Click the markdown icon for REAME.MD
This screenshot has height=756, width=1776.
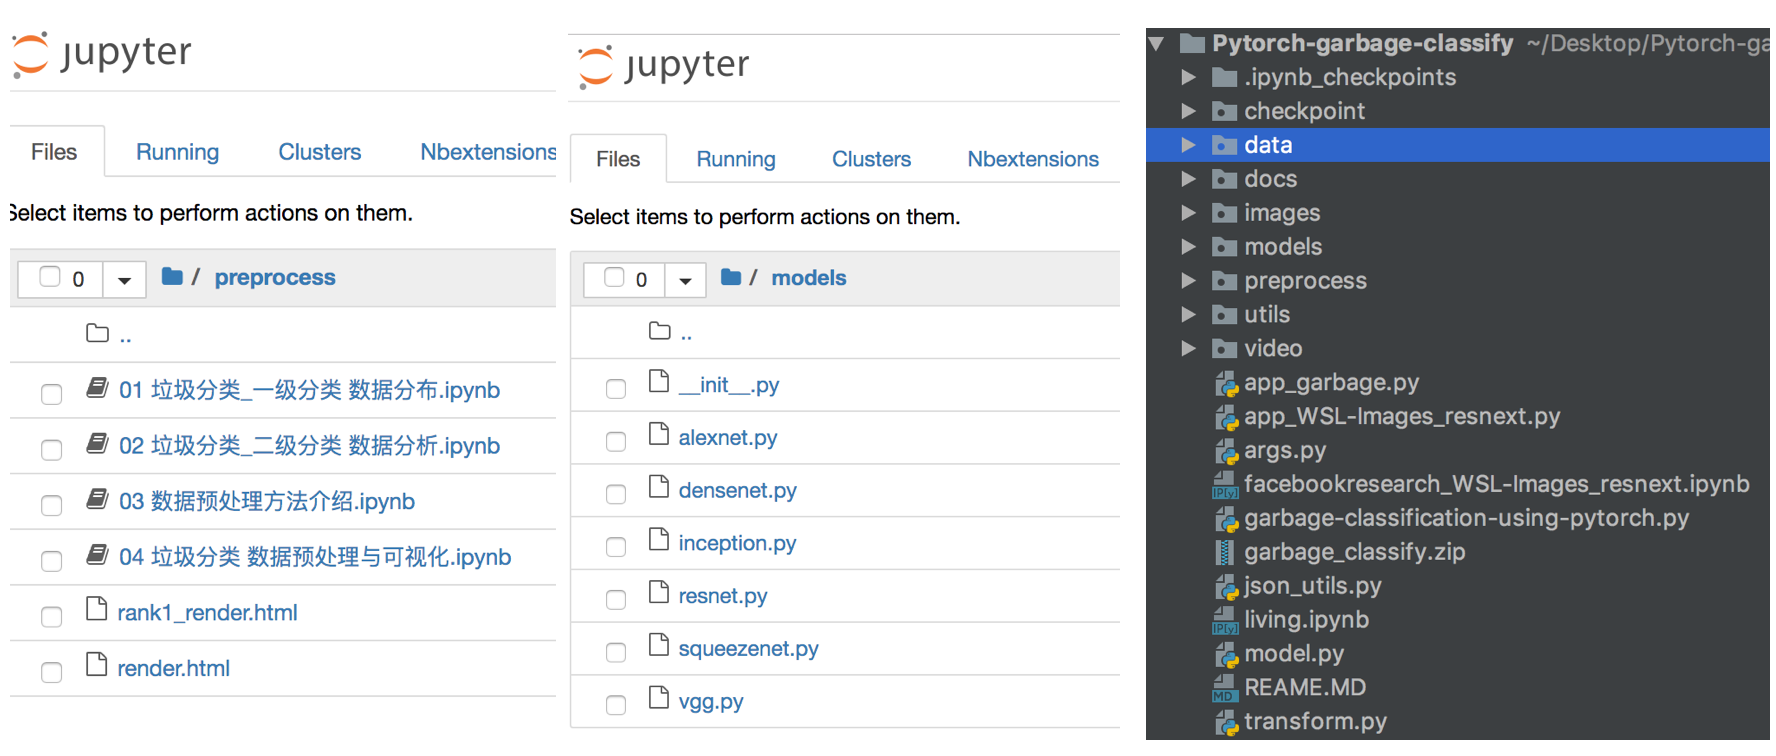1225,688
